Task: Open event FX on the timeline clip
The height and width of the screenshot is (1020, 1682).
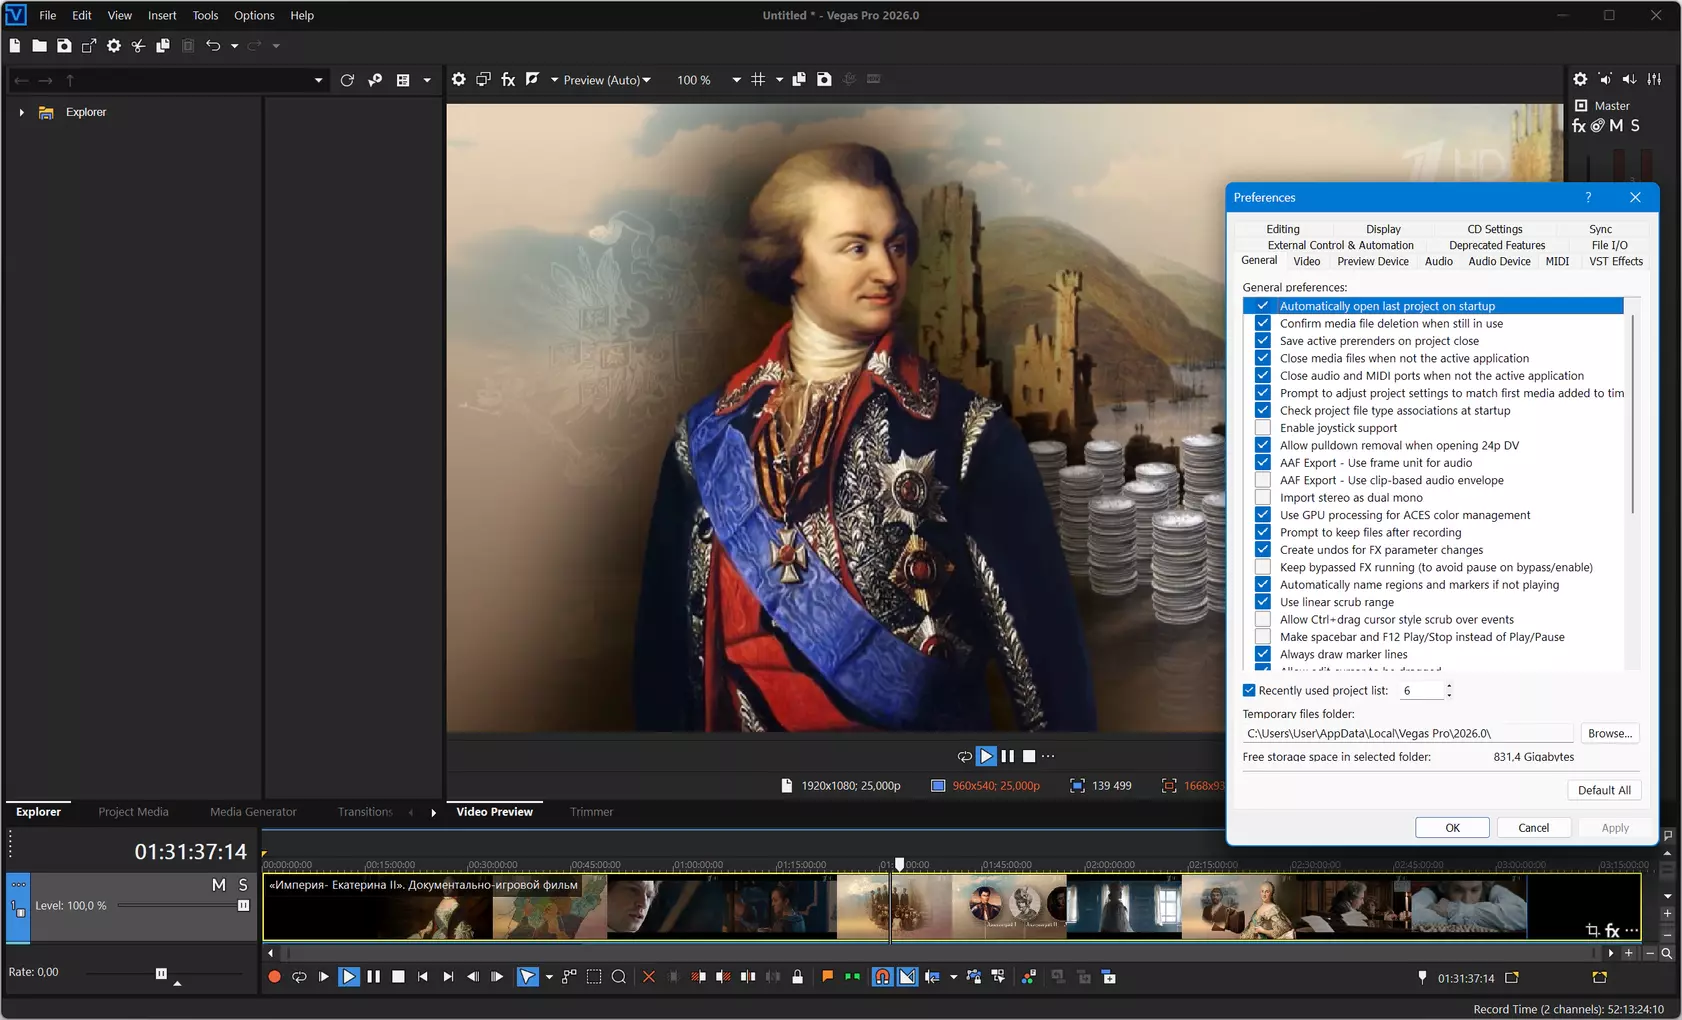Action: (x=1612, y=931)
